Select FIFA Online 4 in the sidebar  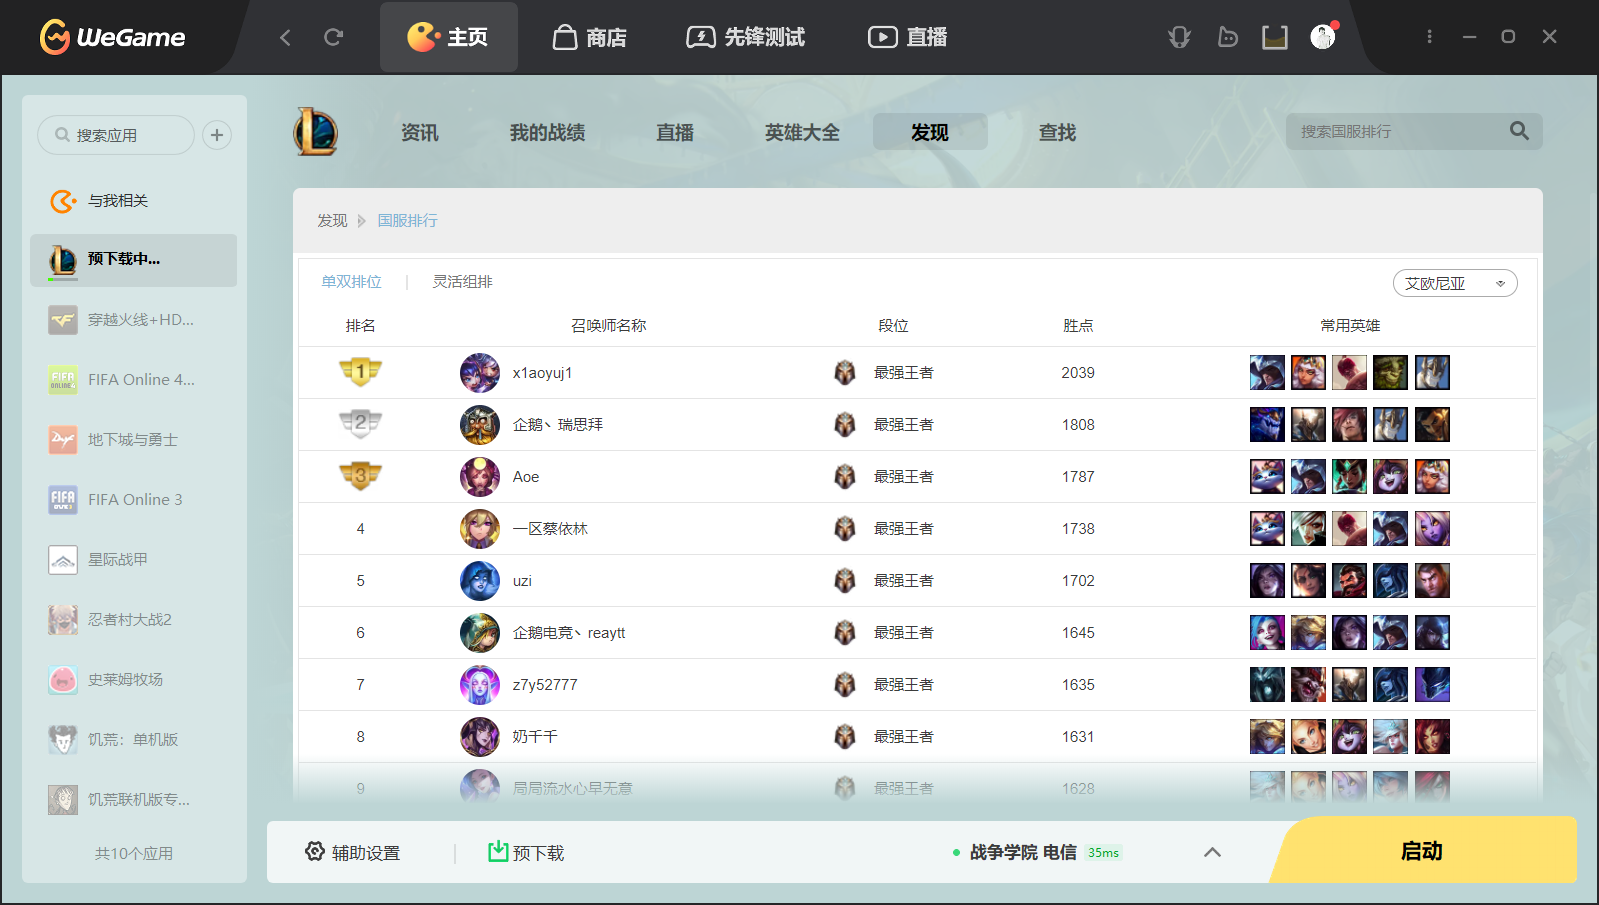133,380
